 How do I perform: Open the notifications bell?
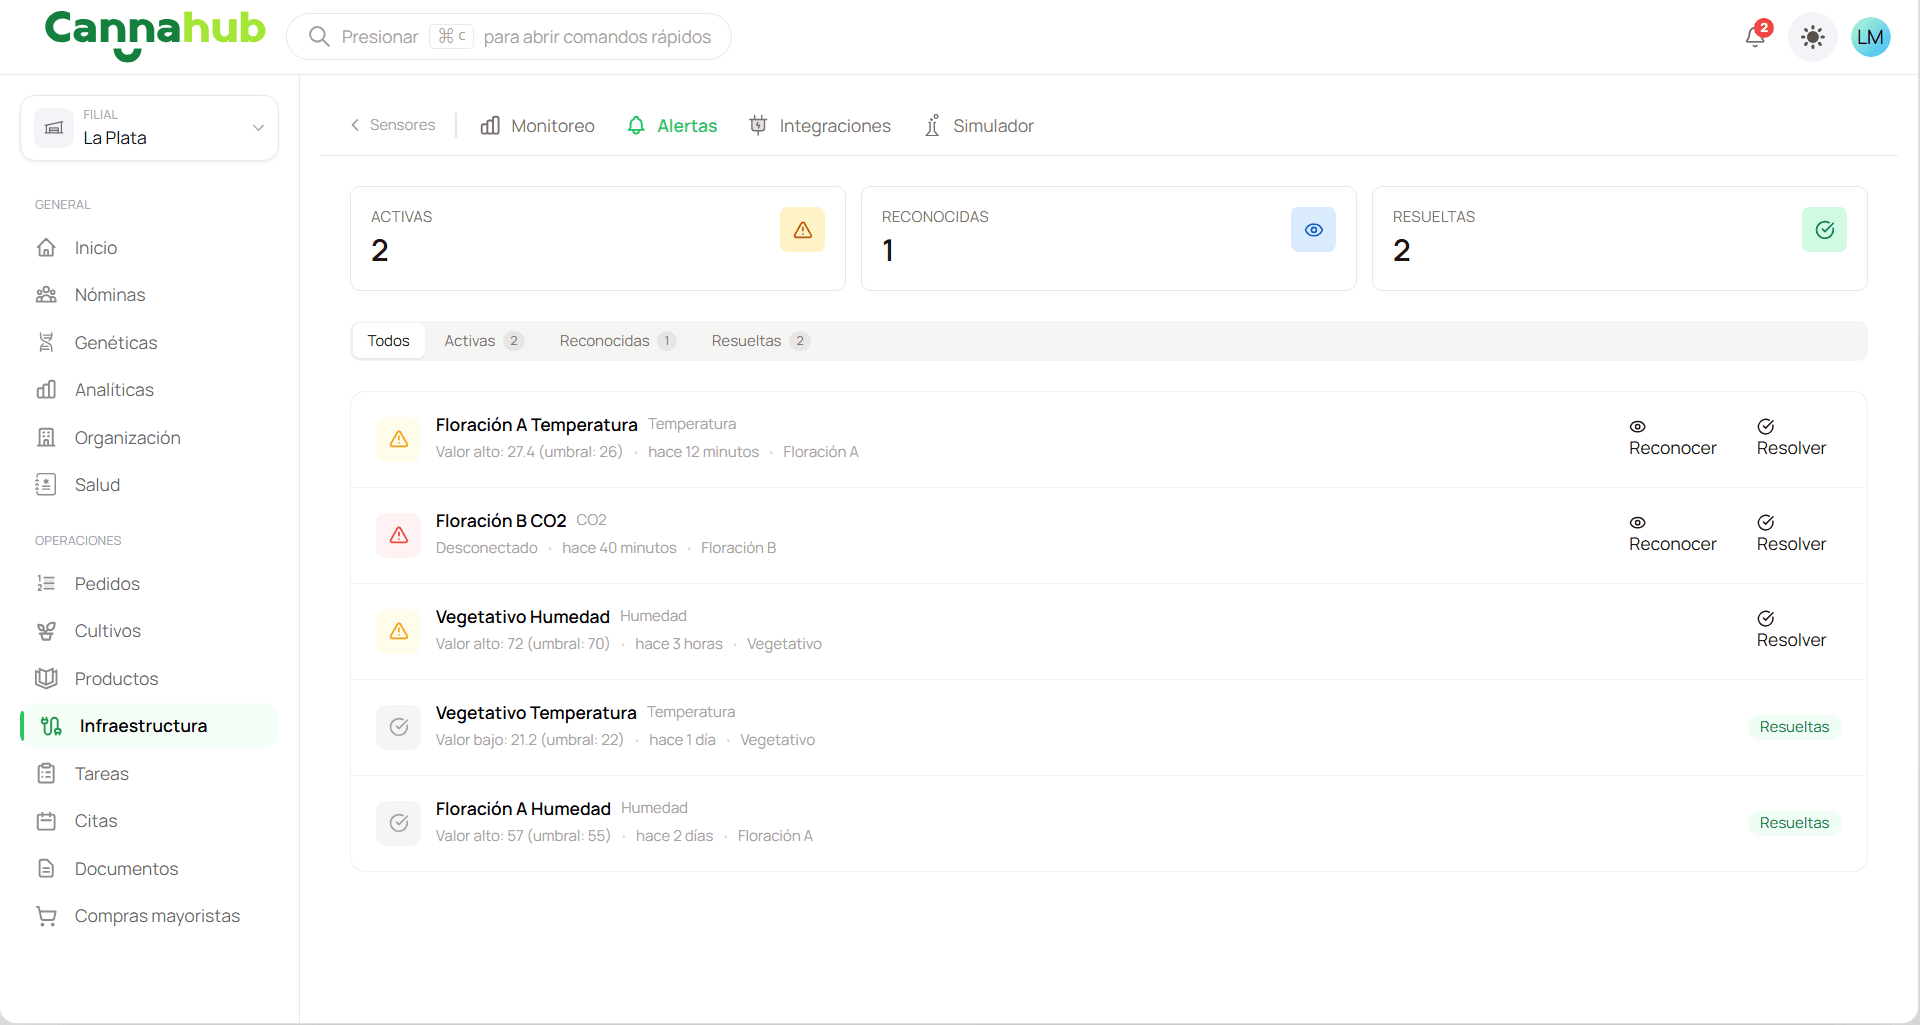(x=1756, y=36)
